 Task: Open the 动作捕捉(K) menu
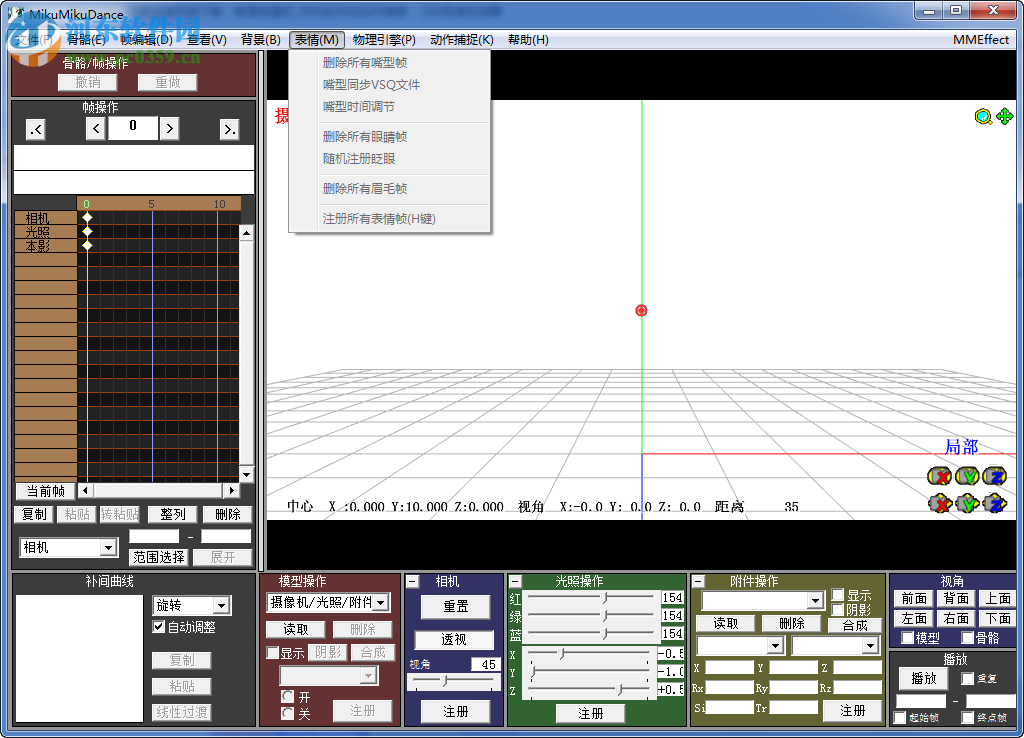(461, 40)
